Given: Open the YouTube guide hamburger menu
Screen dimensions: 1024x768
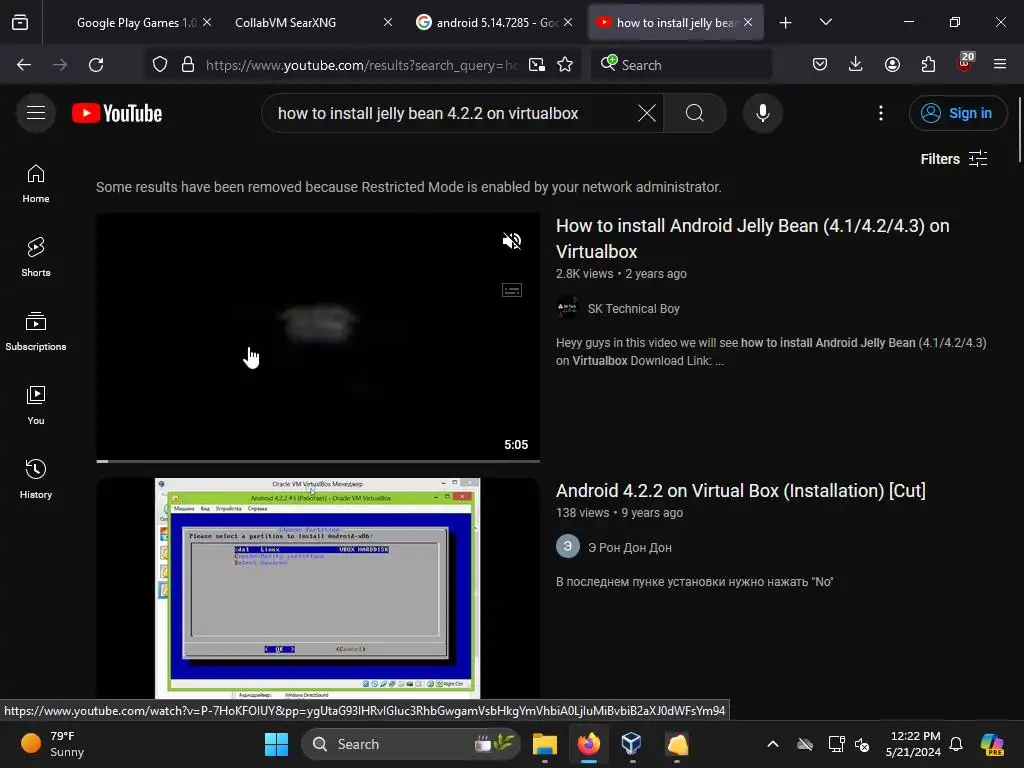Looking at the screenshot, I should tap(36, 113).
